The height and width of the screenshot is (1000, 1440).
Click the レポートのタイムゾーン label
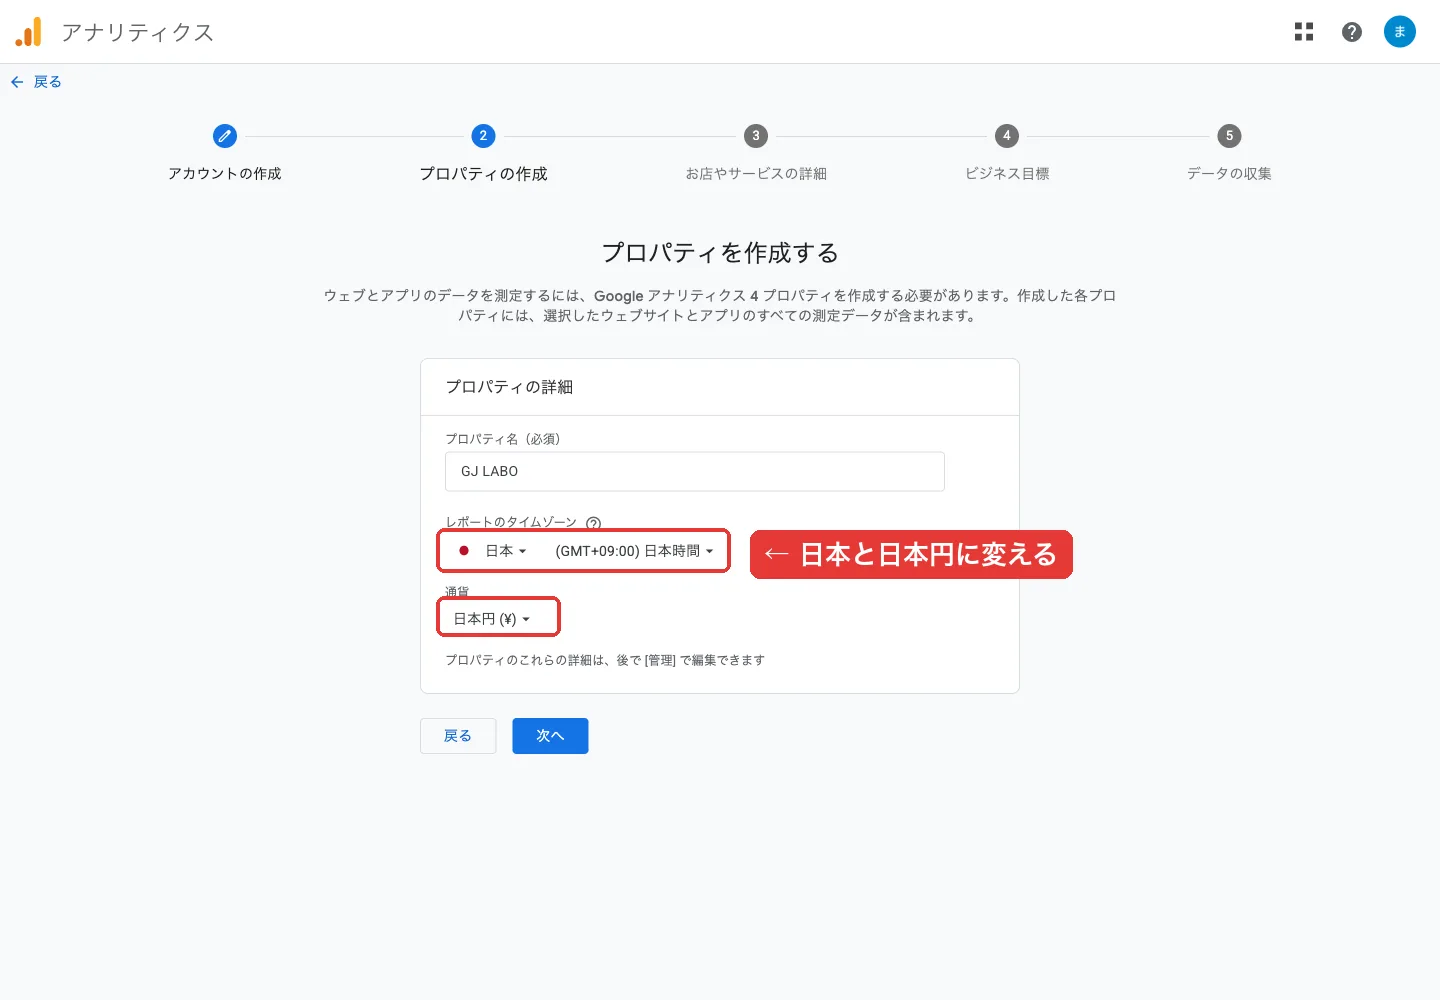tap(511, 522)
